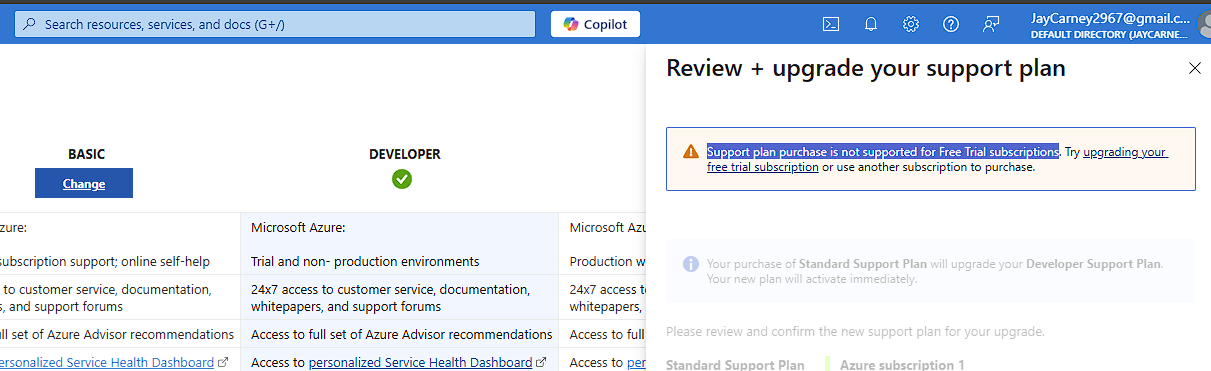The width and height of the screenshot is (1211, 371).
Task: Click 'Please review and confirm the new support plan' text
Action: 855,331
